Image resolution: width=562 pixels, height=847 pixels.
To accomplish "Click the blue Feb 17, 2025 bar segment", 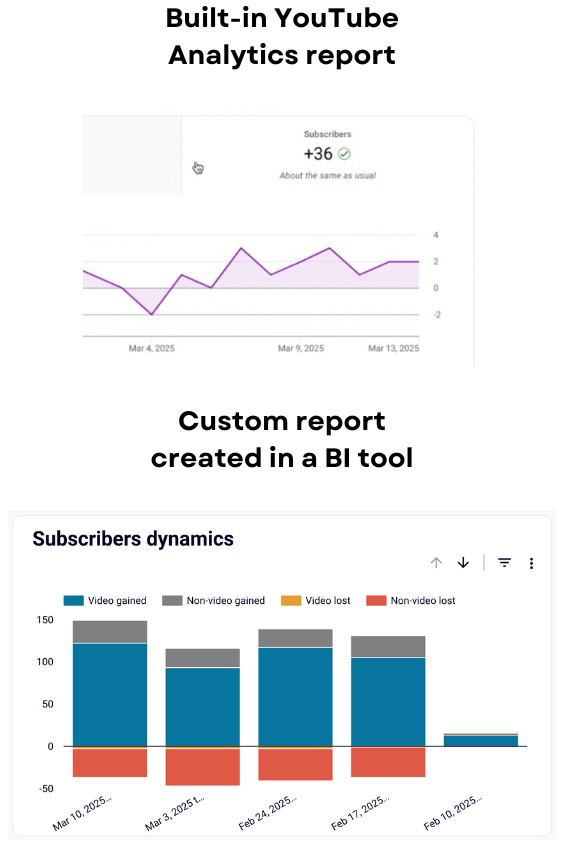I will click(x=388, y=702).
